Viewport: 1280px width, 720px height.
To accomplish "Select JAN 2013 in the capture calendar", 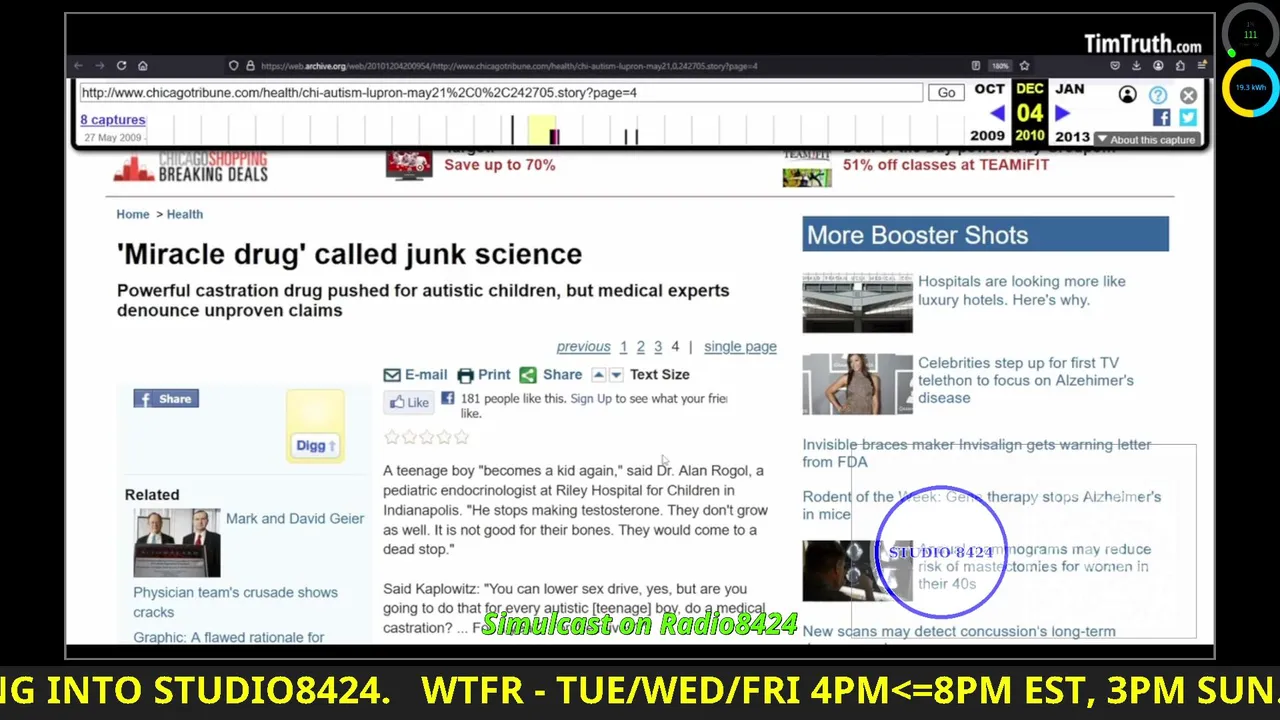I will (1071, 112).
